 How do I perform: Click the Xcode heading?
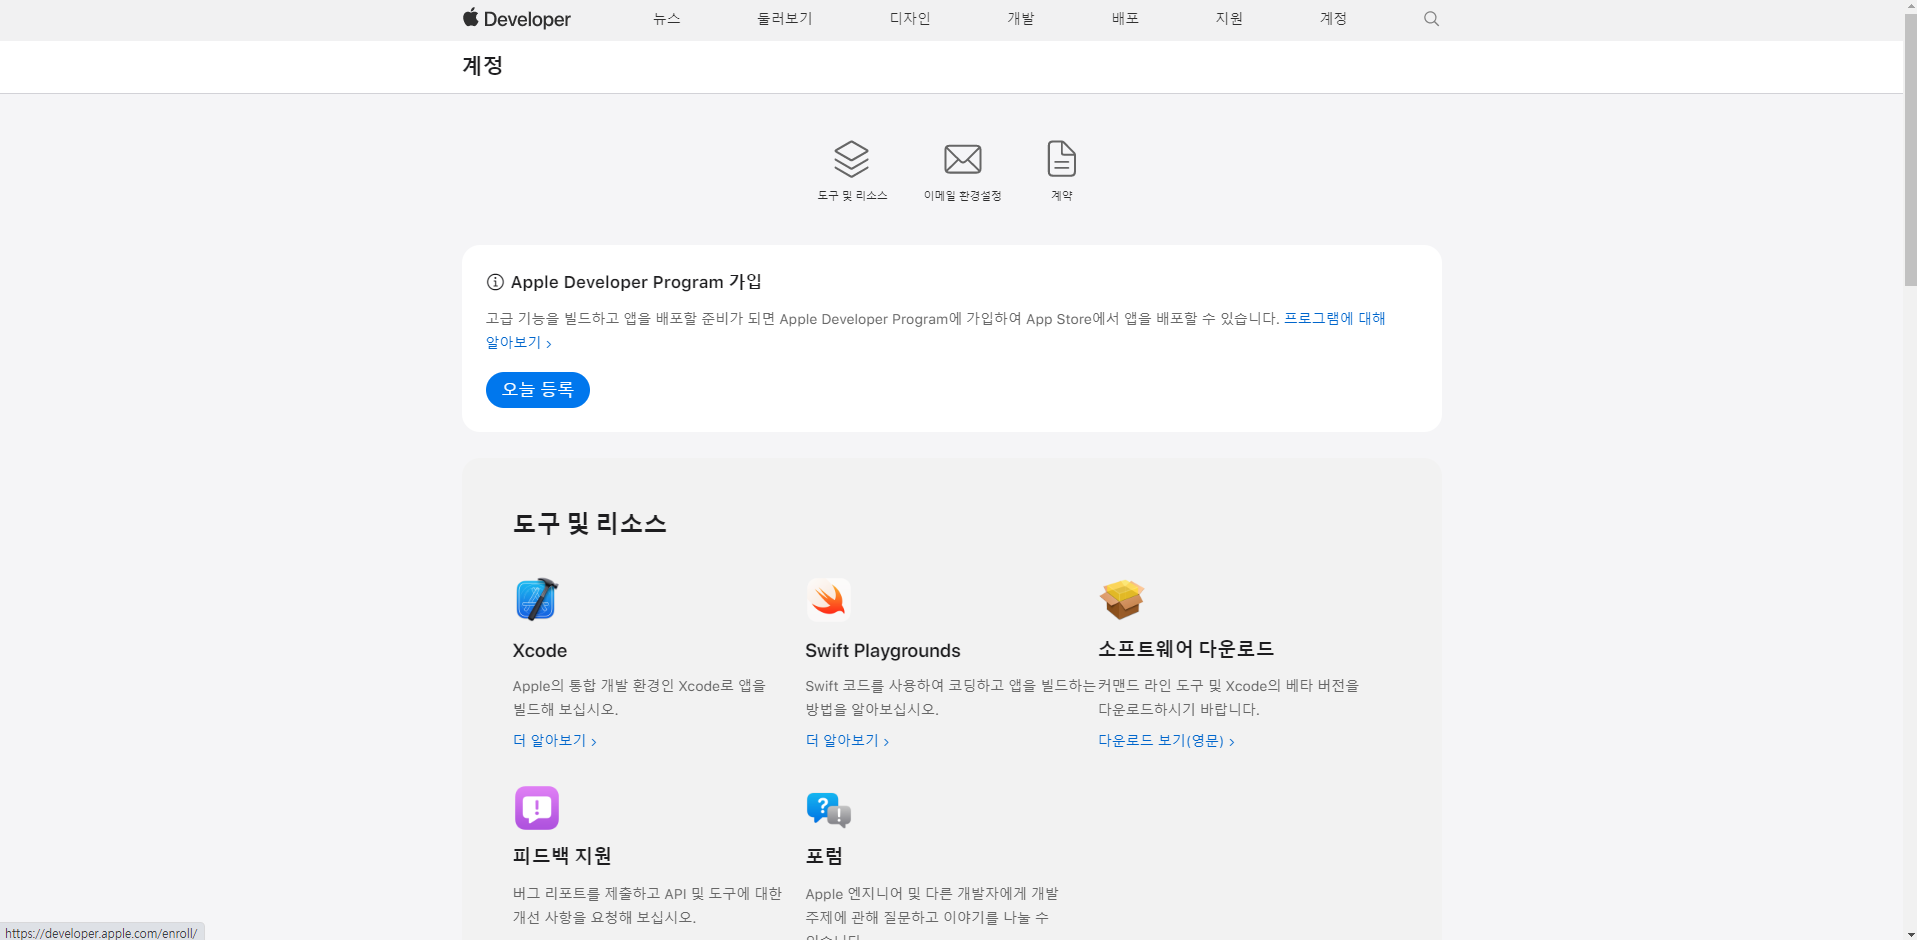click(x=540, y=651)
